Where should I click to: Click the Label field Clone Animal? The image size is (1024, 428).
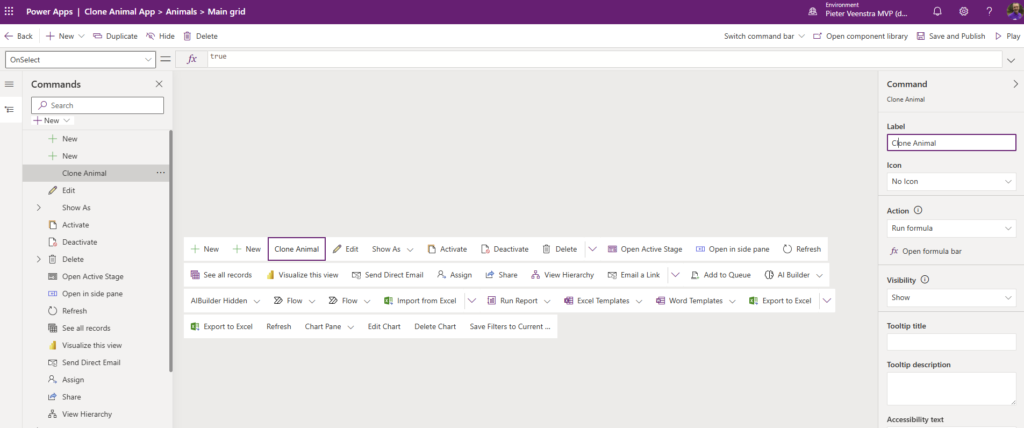(952, 142)
